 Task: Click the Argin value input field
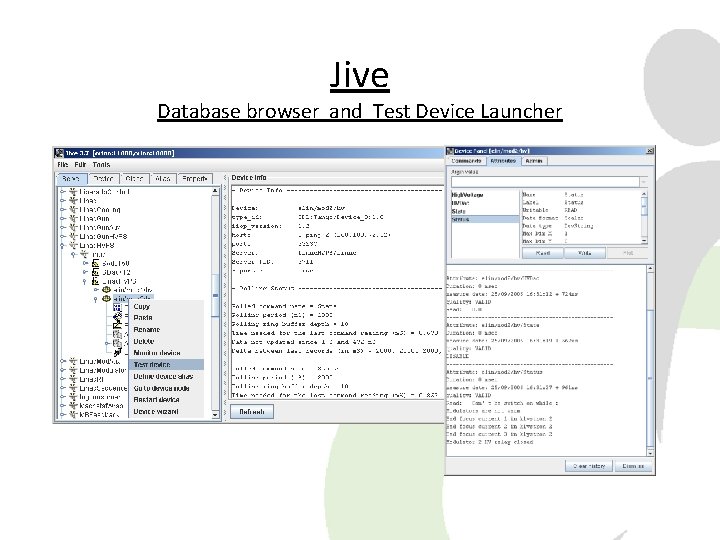click(545, 182)
